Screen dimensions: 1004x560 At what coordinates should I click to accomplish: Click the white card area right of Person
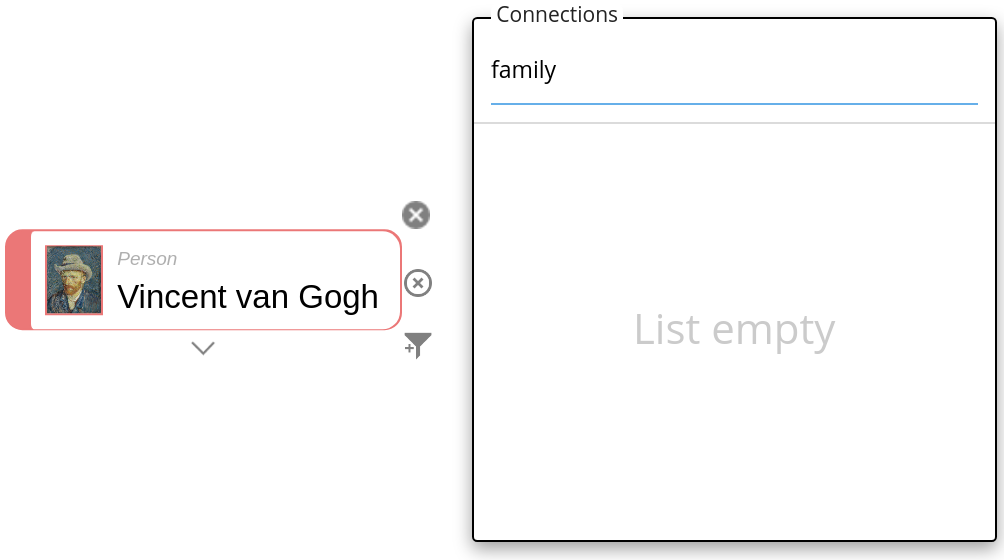pyautogui.click(x=290, y=257)
